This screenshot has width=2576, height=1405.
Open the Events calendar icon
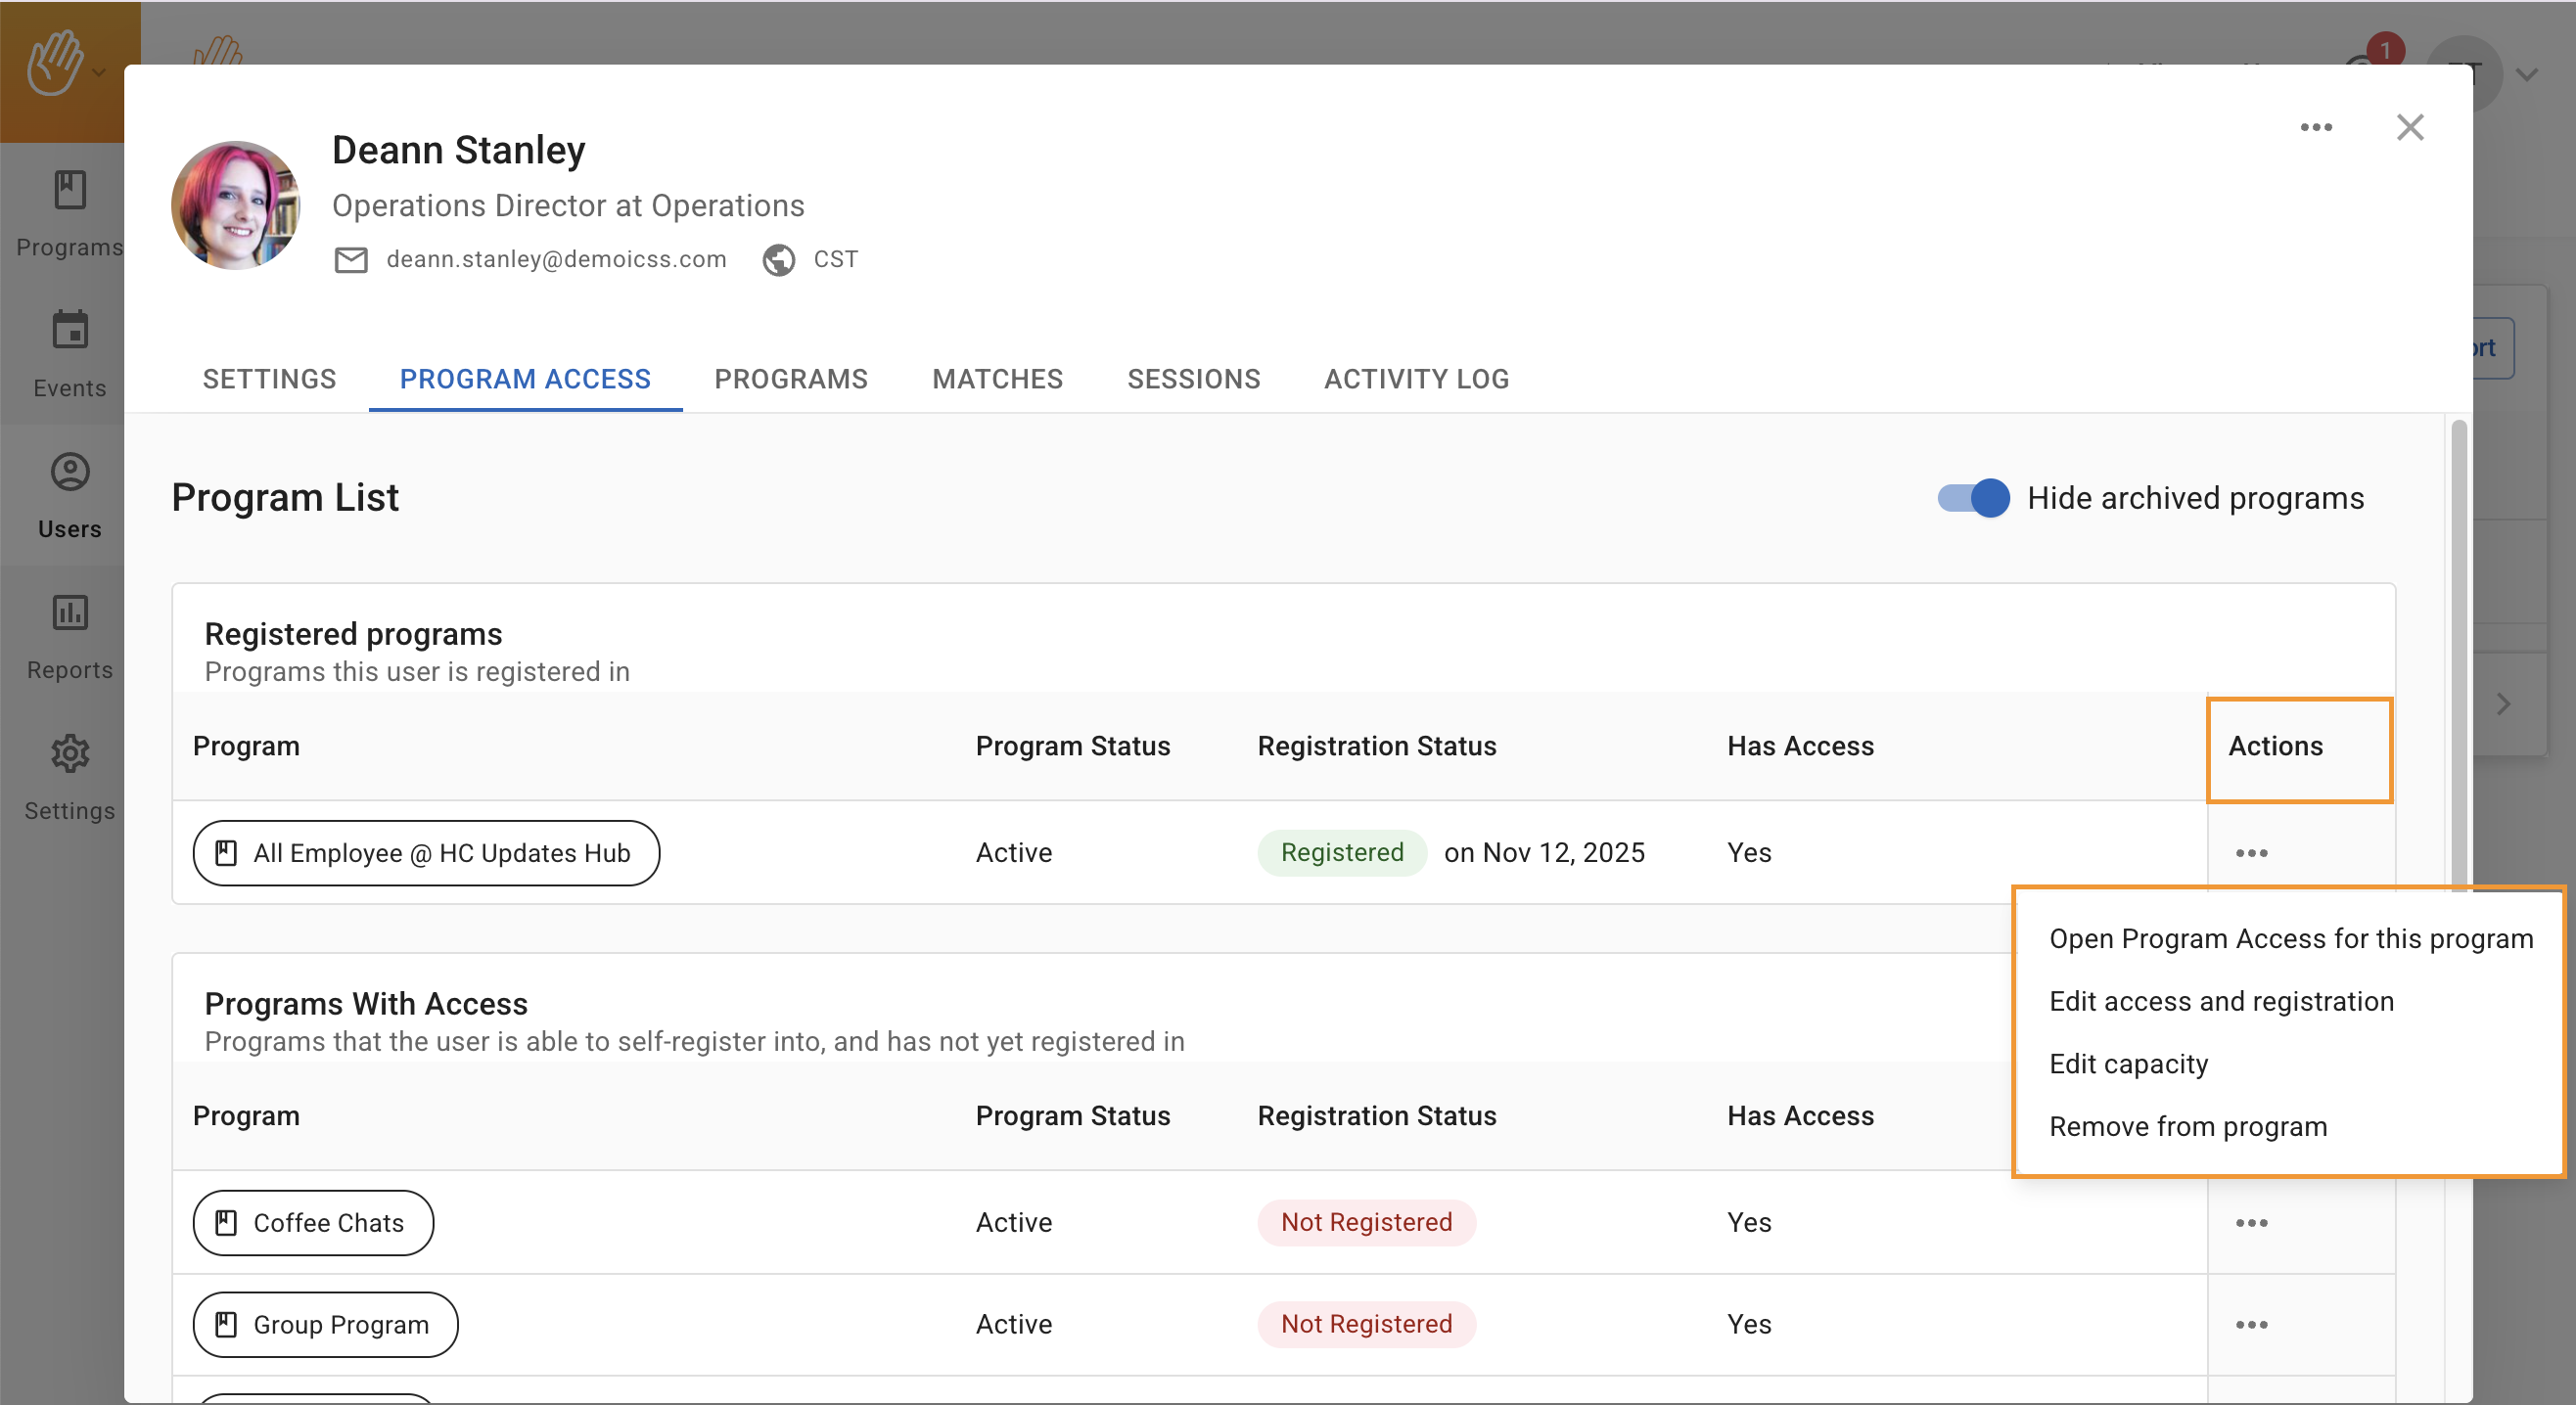pyautogui.click(x=70, y=330)
